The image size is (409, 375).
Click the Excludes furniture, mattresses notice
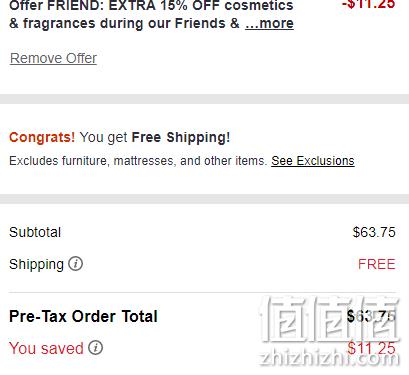tap(138, 161)
